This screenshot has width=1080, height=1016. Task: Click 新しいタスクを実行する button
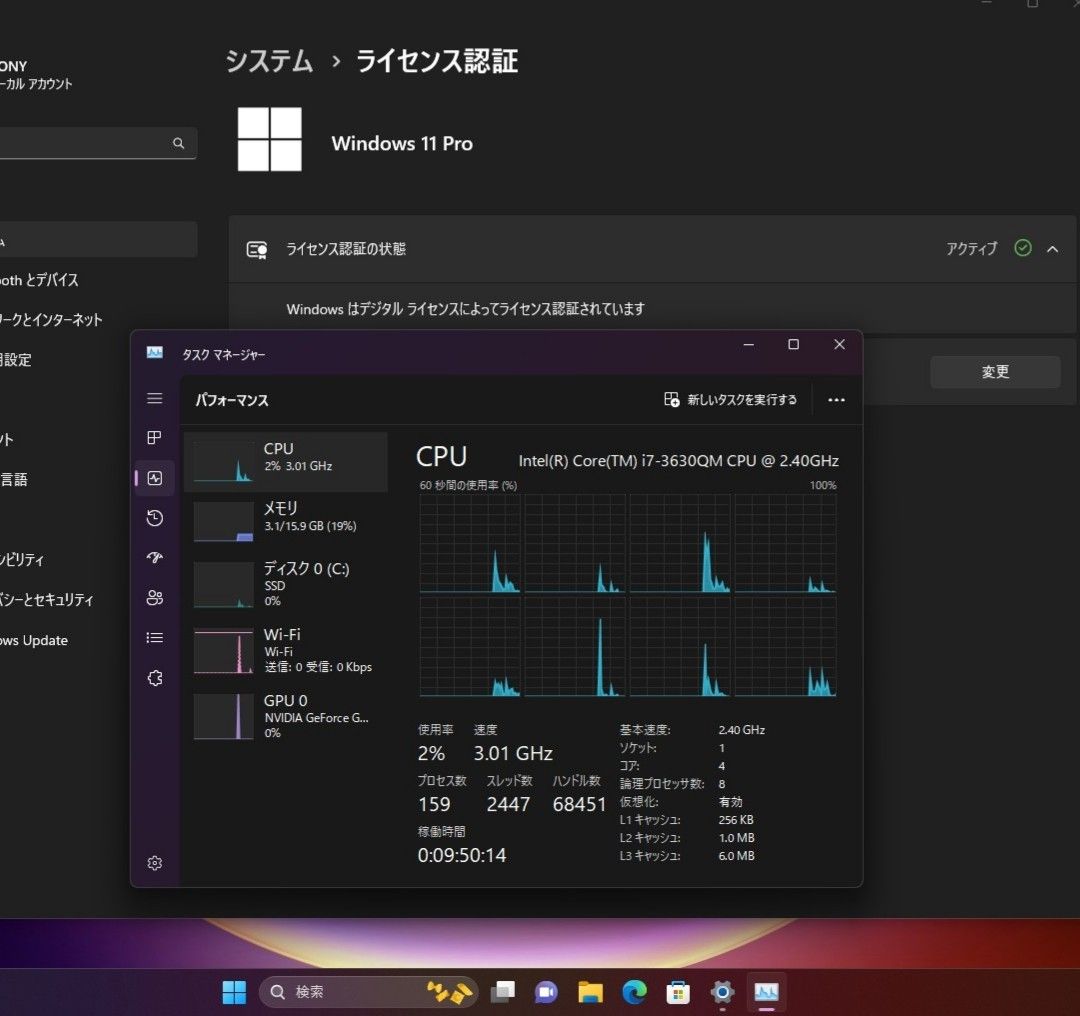pos(731,400)
